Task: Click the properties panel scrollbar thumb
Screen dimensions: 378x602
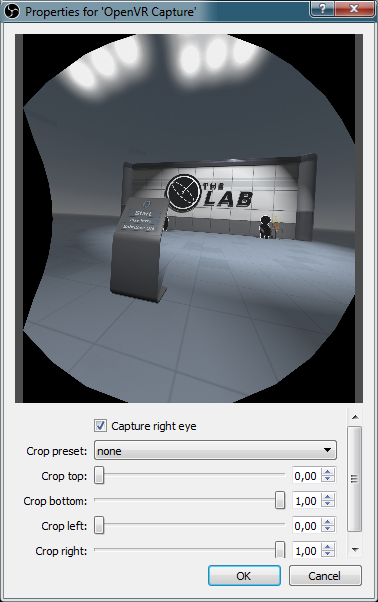Action: point(355,479)
